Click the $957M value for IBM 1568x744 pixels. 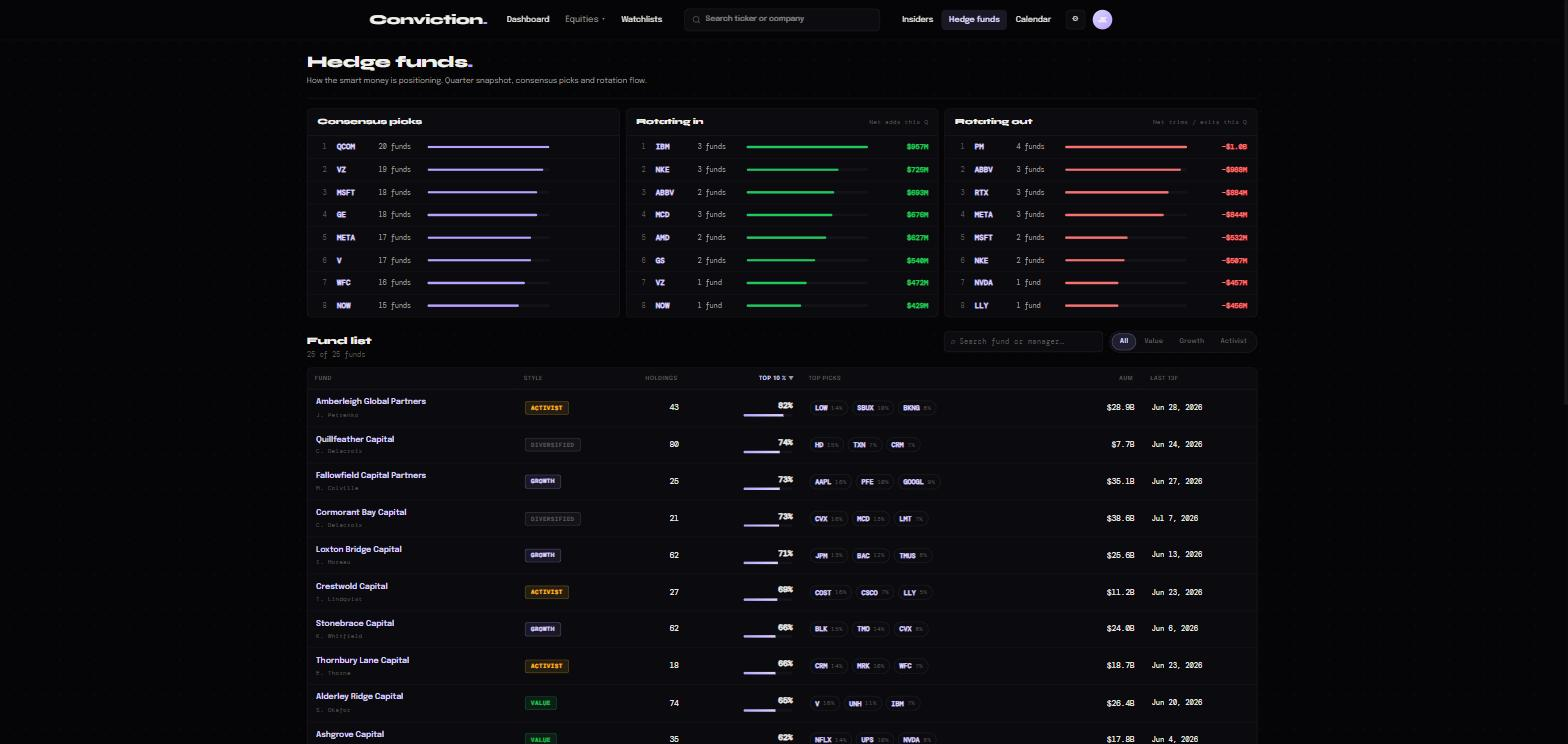coord(917,147)
